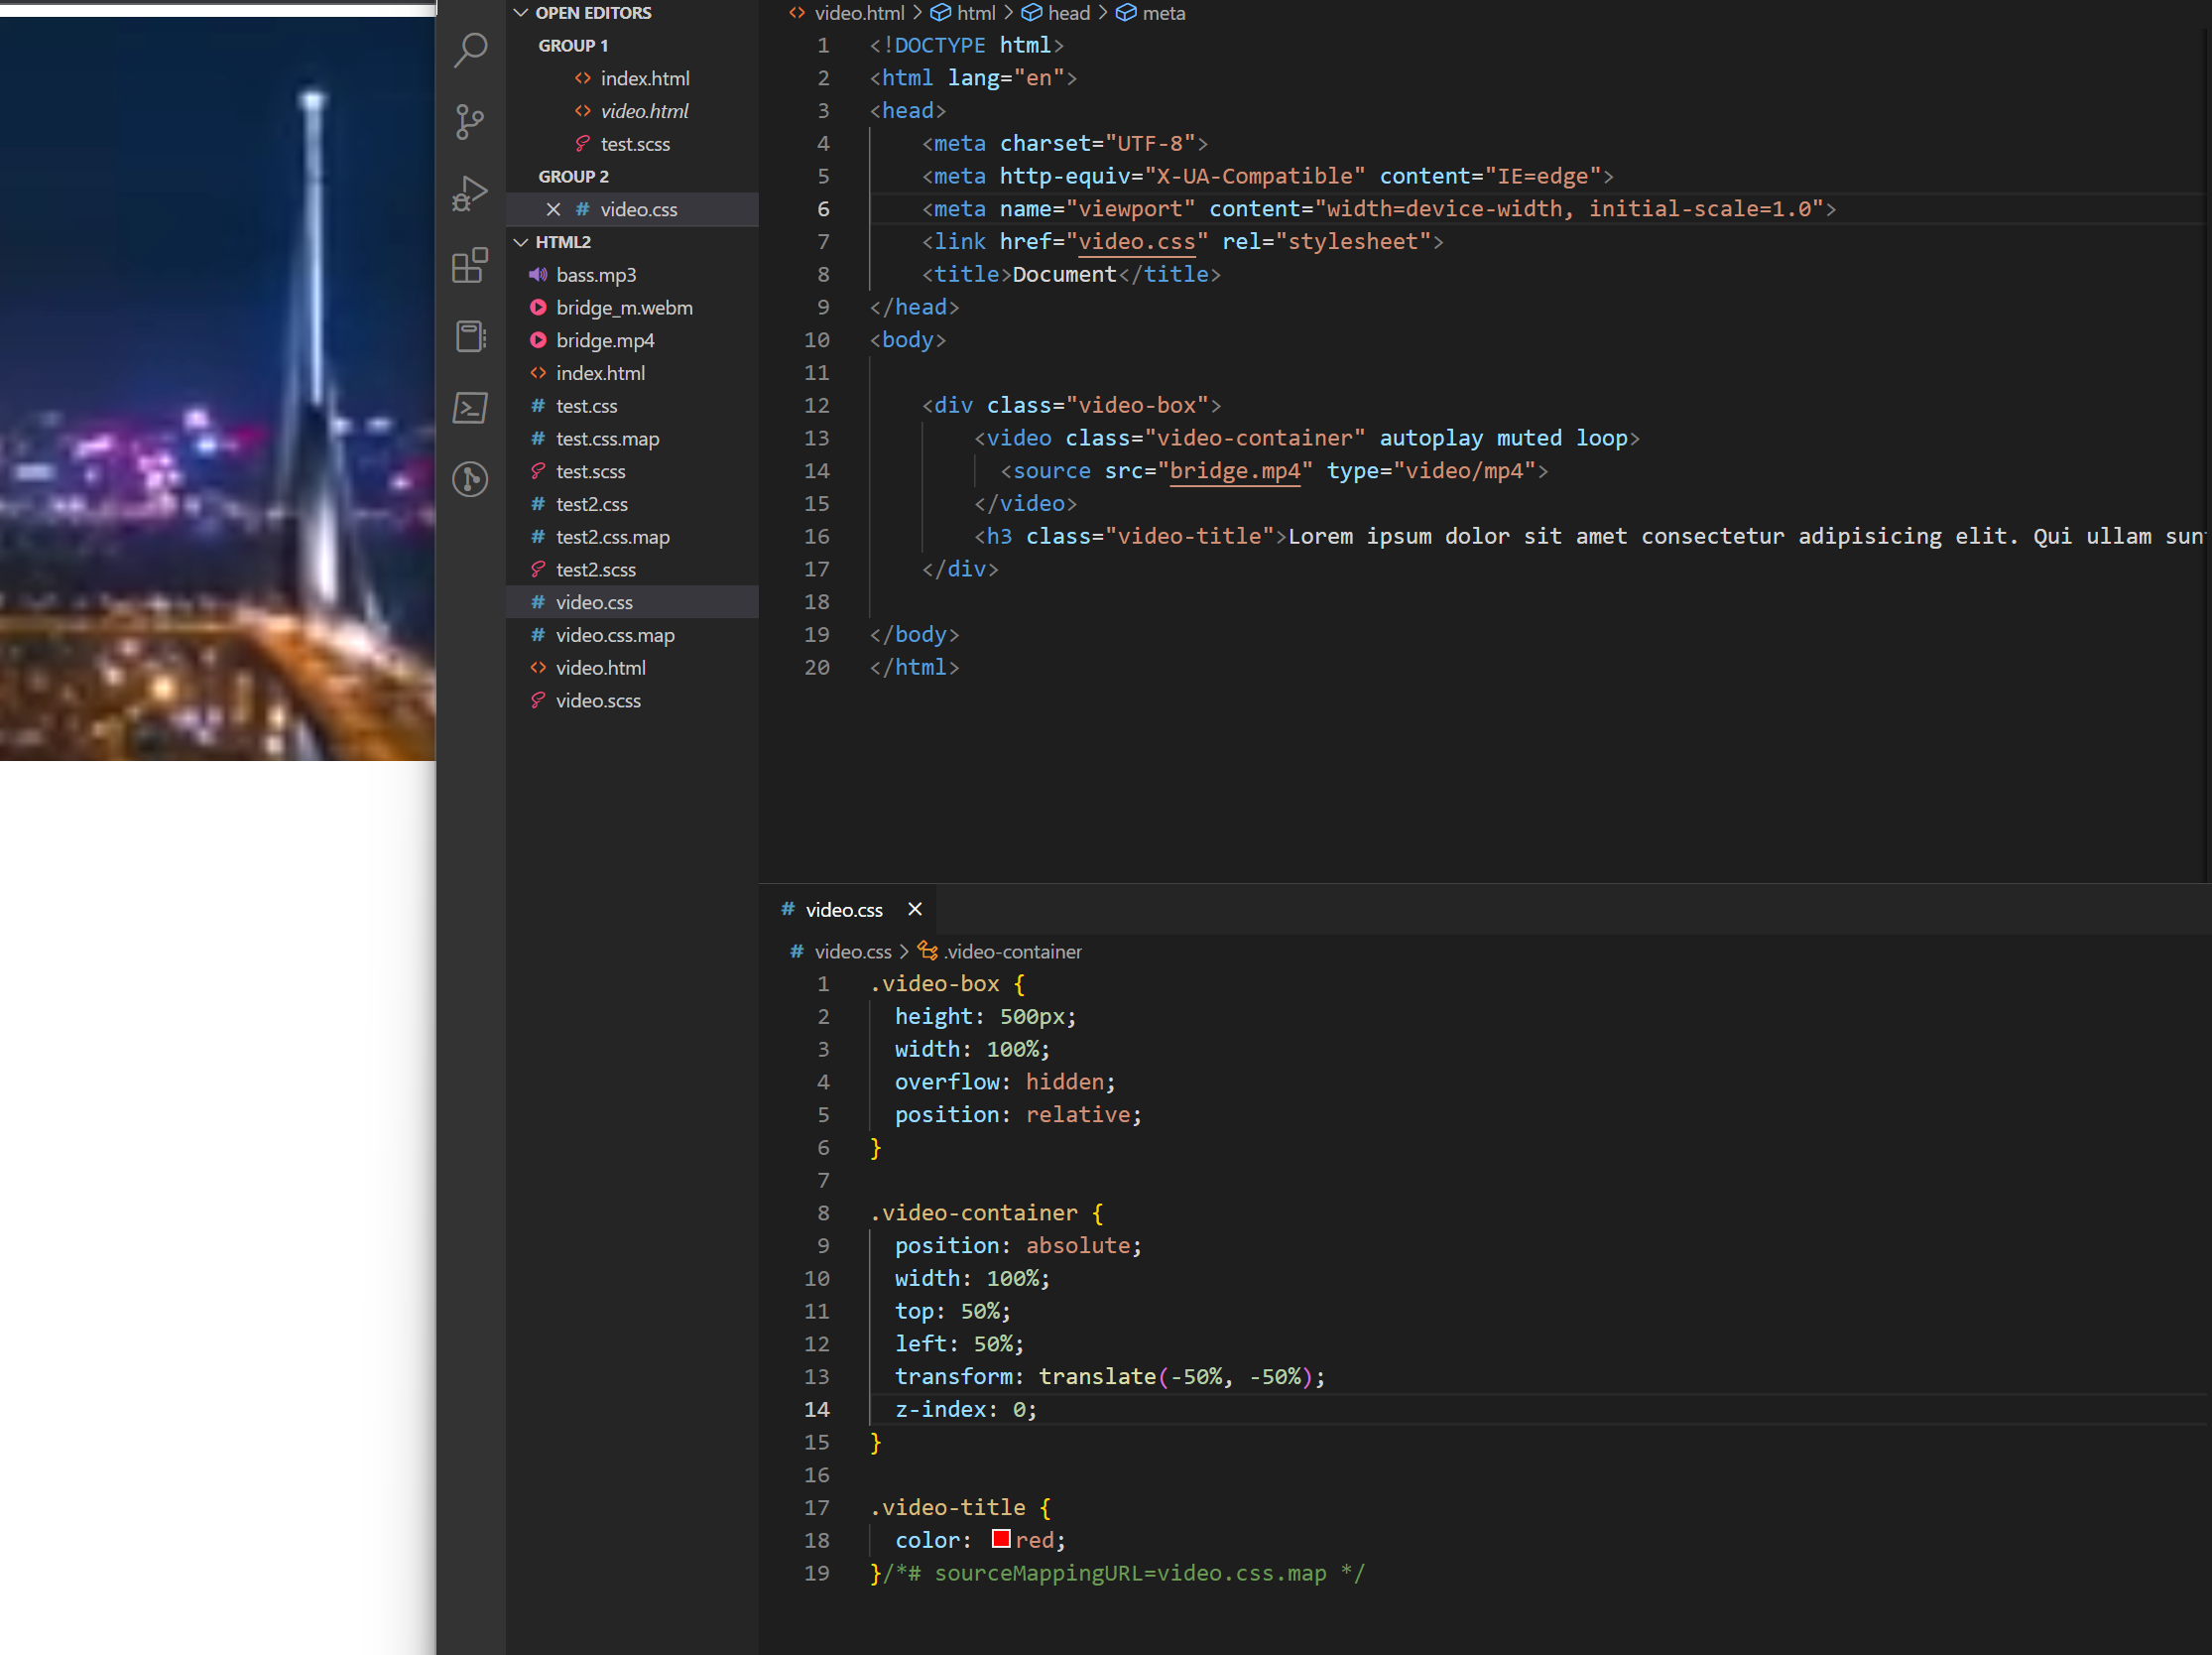The width and height of the screenshot is (2212, 1655).
Task: Collapse the OPEN EDITORS section
Action: tap(593, 13)
